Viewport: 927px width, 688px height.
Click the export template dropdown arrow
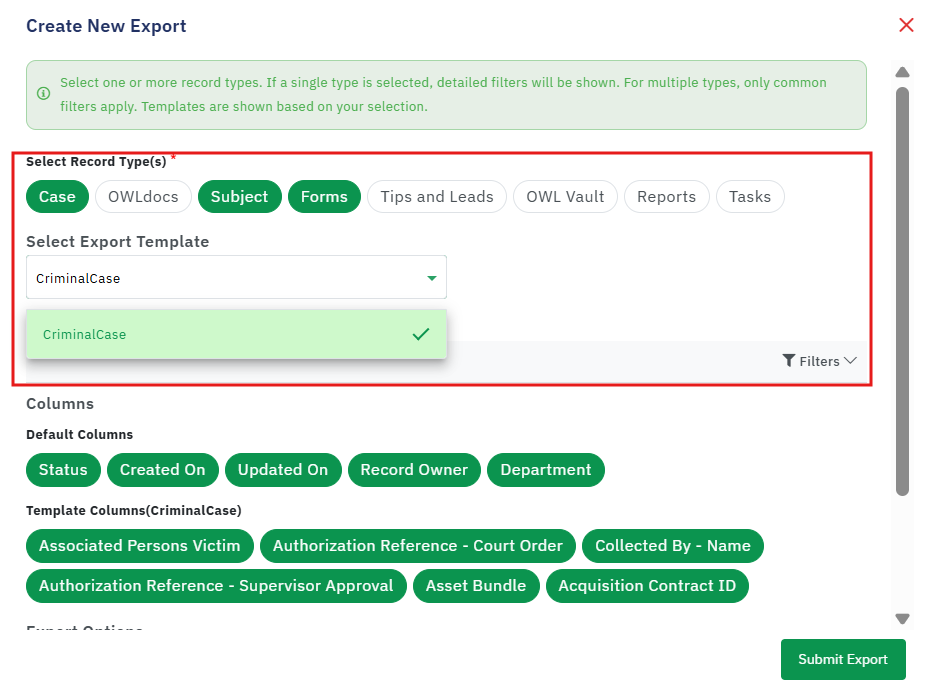coord(432,278)
